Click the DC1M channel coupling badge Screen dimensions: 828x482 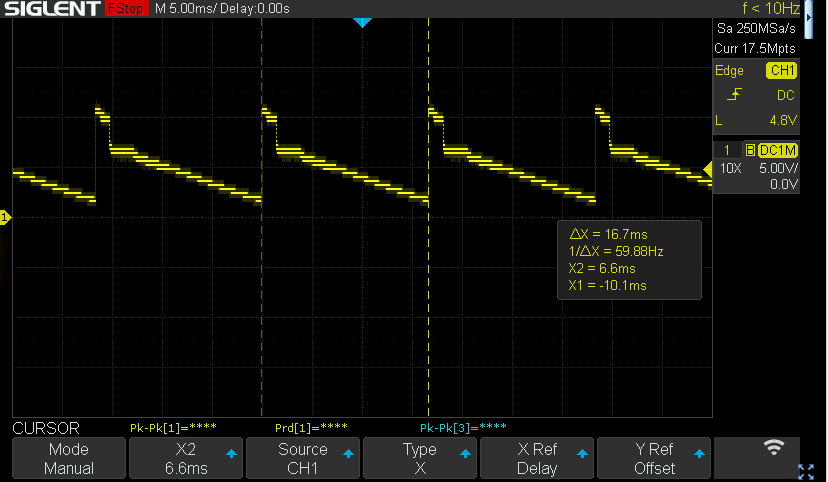click(x=778, y=150)
